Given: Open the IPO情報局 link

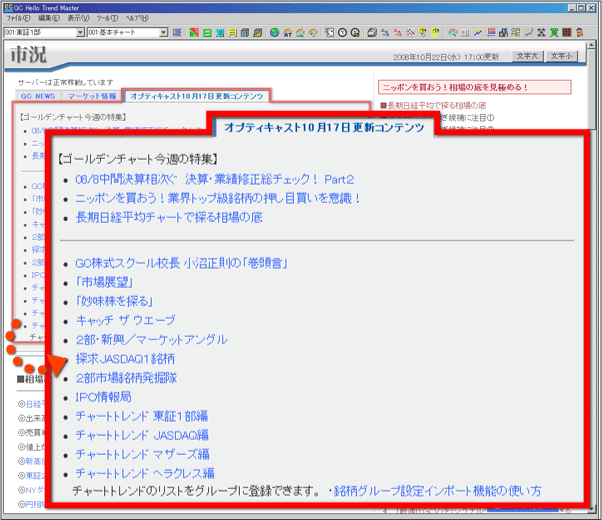Looking at the screenshot, I should (103, 397).
